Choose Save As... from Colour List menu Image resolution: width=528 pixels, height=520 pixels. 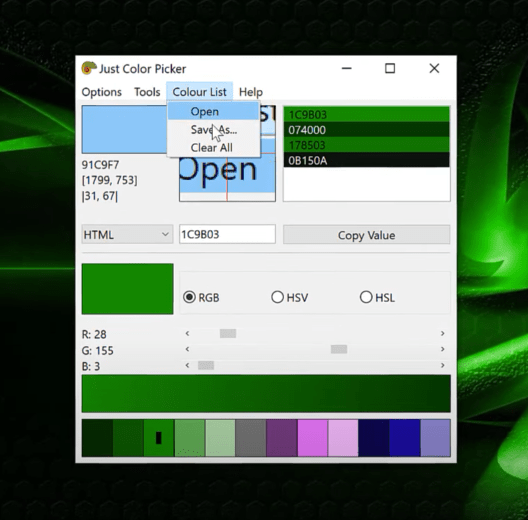coord(214,130)
